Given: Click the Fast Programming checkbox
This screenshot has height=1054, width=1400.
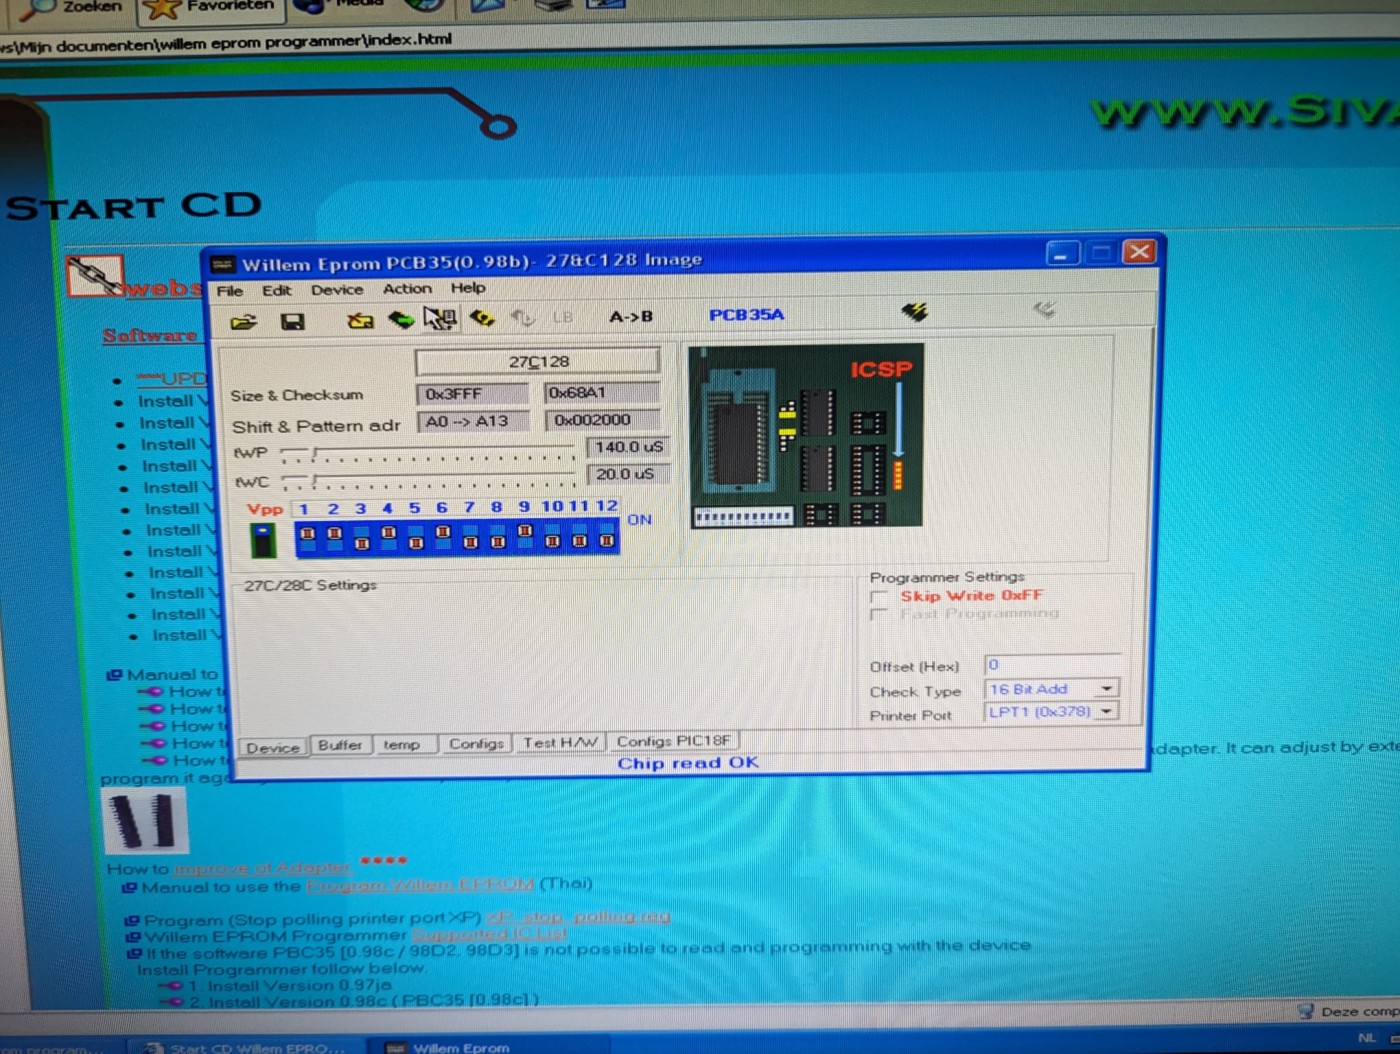Looking at the screenshot, I should [879, 615].
